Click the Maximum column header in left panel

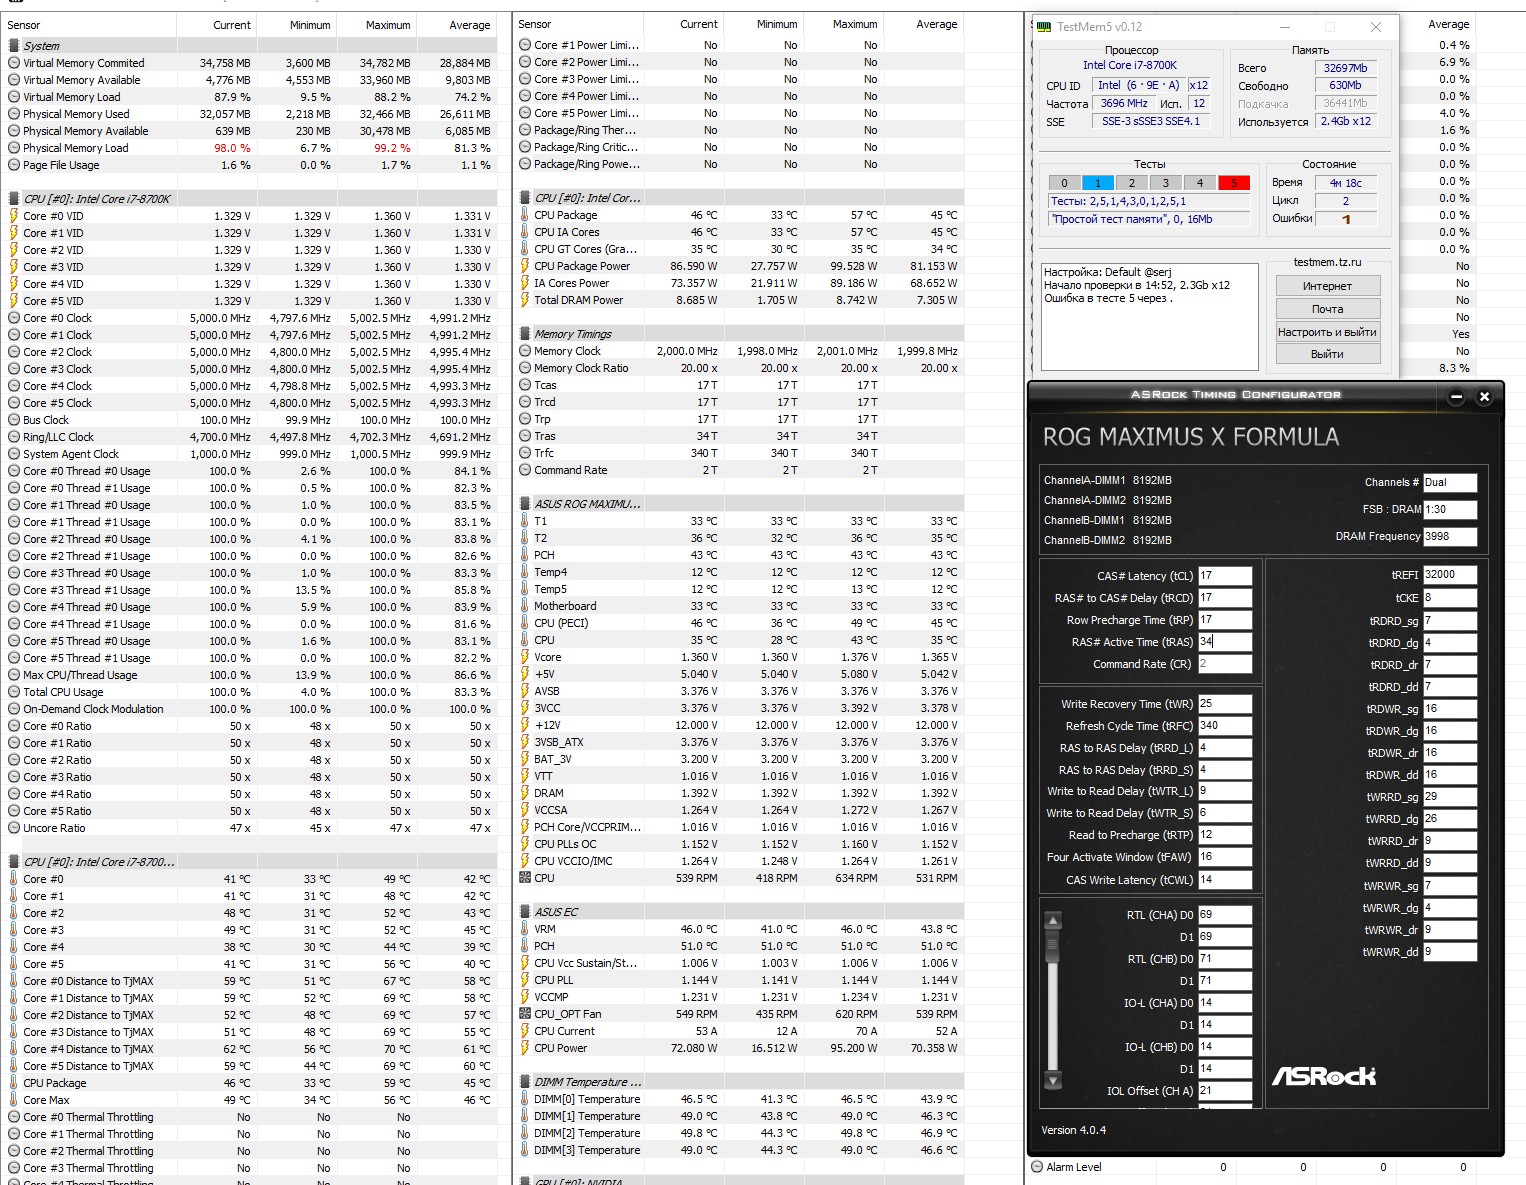click(x=388, y=25)
